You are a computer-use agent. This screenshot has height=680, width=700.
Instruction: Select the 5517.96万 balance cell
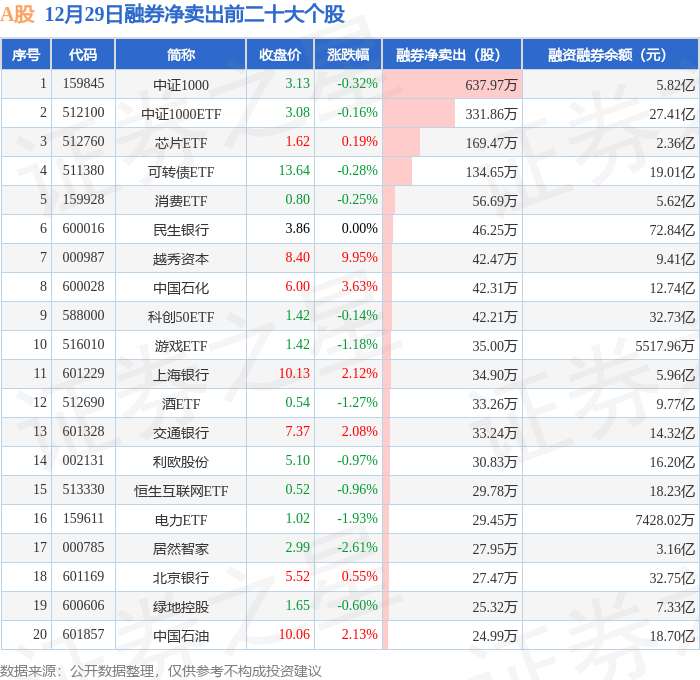click(665, 346)
